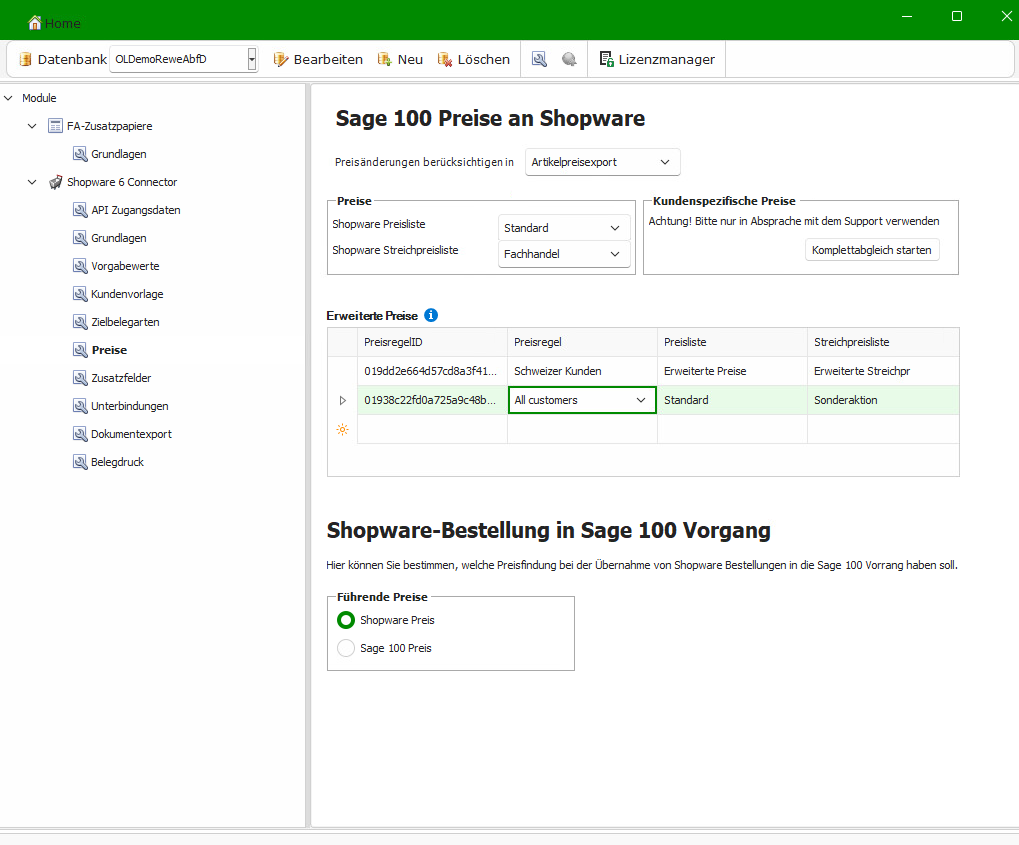Click the icon next to Dokumentexport
The height and width of the screenshot is (845, 1019).
pyautogui.click(x=80, y=434)
